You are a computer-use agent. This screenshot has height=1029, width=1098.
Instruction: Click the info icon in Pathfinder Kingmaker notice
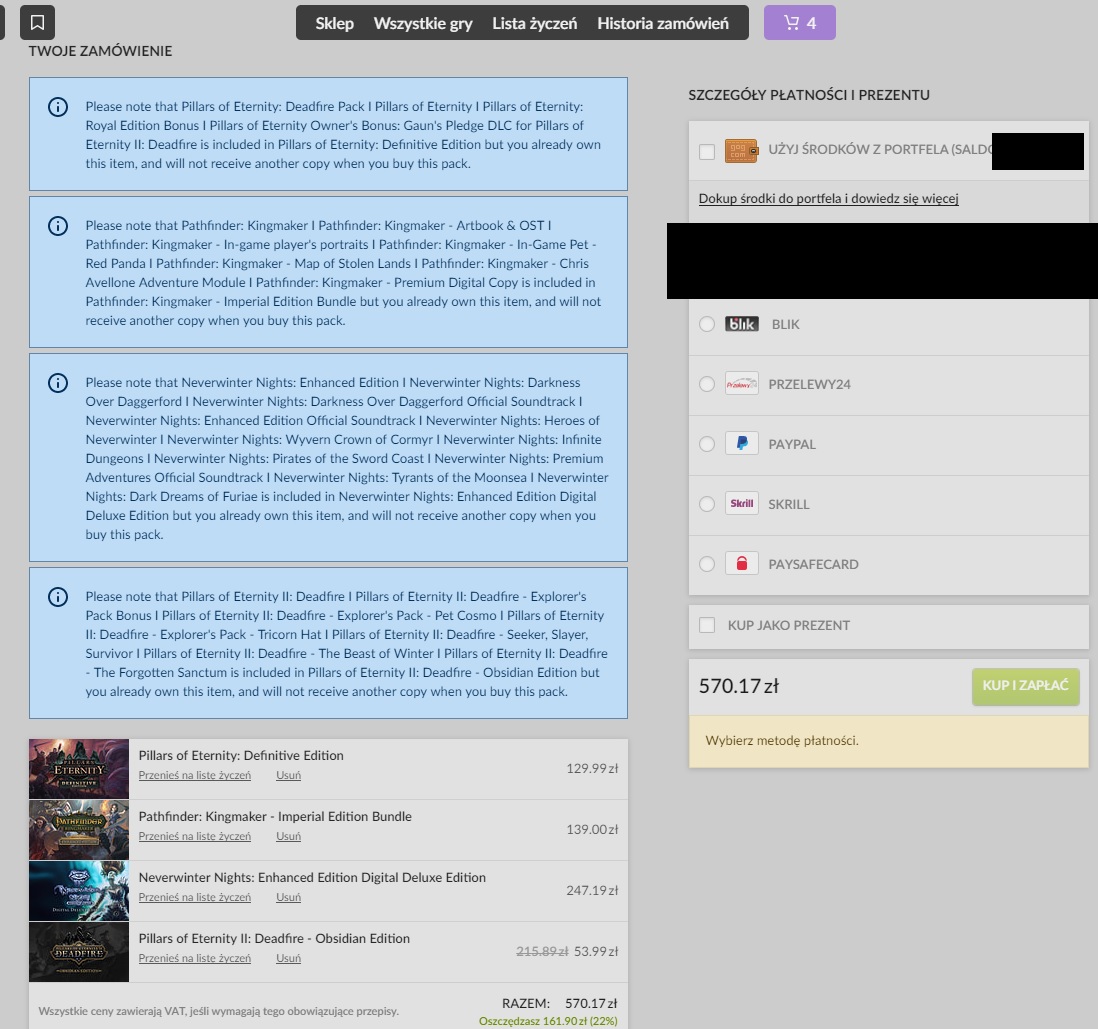pos(57,226)
